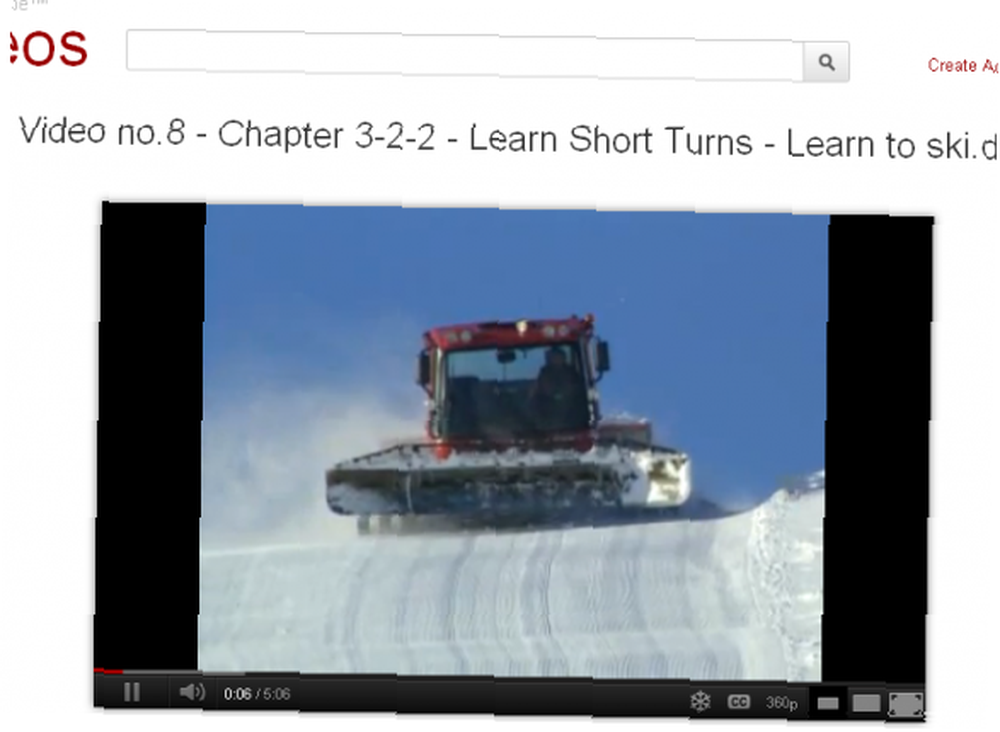
Task: Toggle the snowflake effect icon
Action: (700, 701)
